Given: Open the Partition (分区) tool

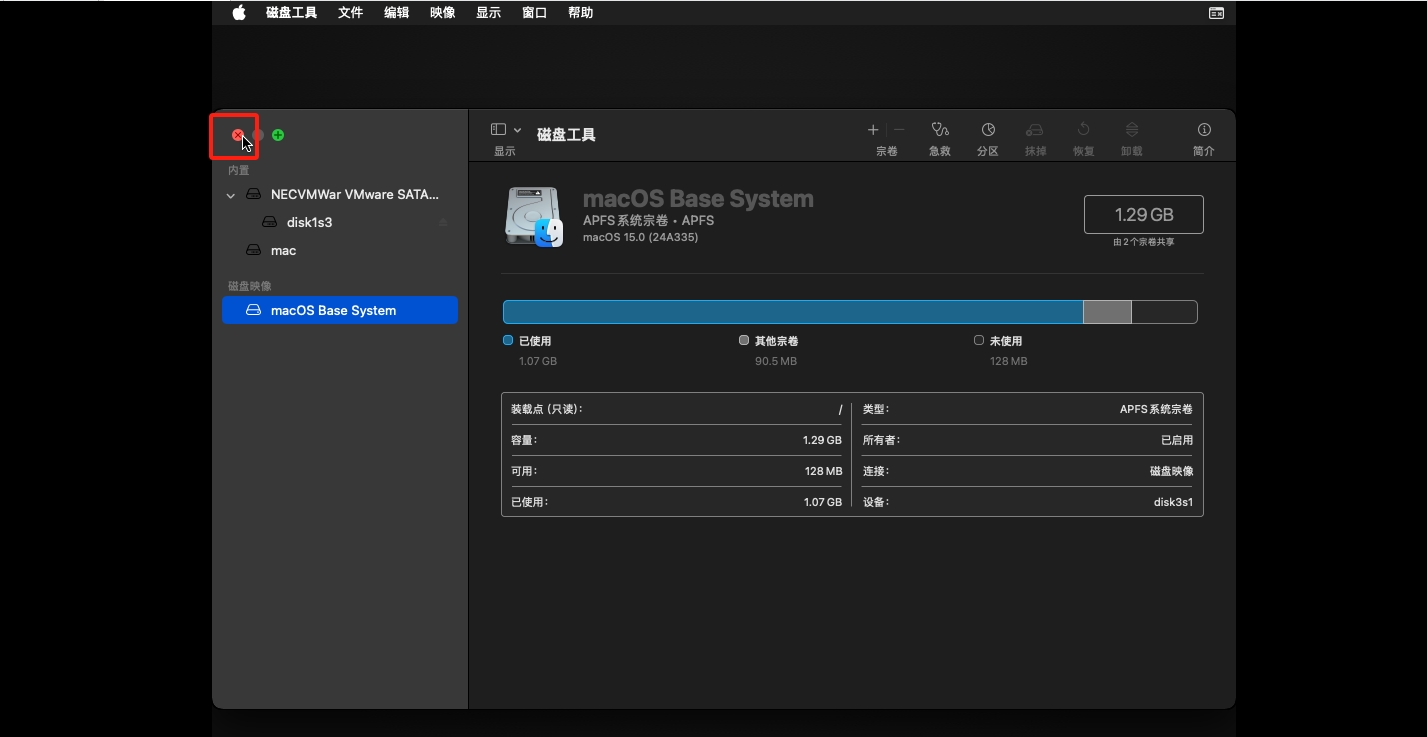Looking at the screenshot, I should pyautogui.click(x=988, y=130).
